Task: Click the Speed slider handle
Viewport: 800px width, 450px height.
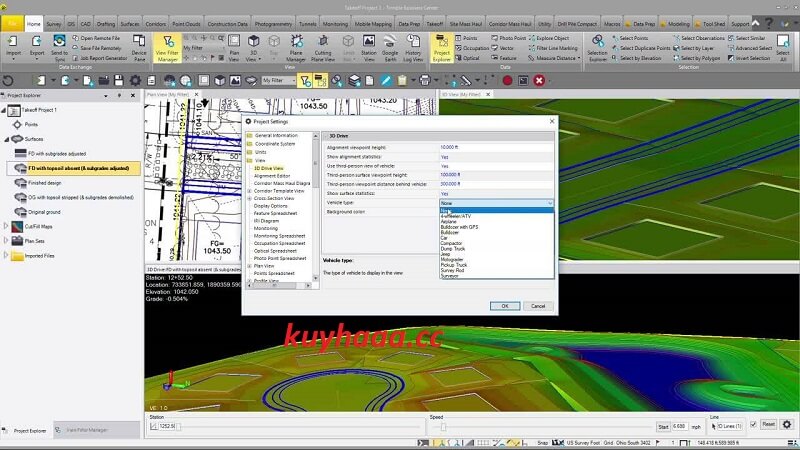Action: (443, 427)
